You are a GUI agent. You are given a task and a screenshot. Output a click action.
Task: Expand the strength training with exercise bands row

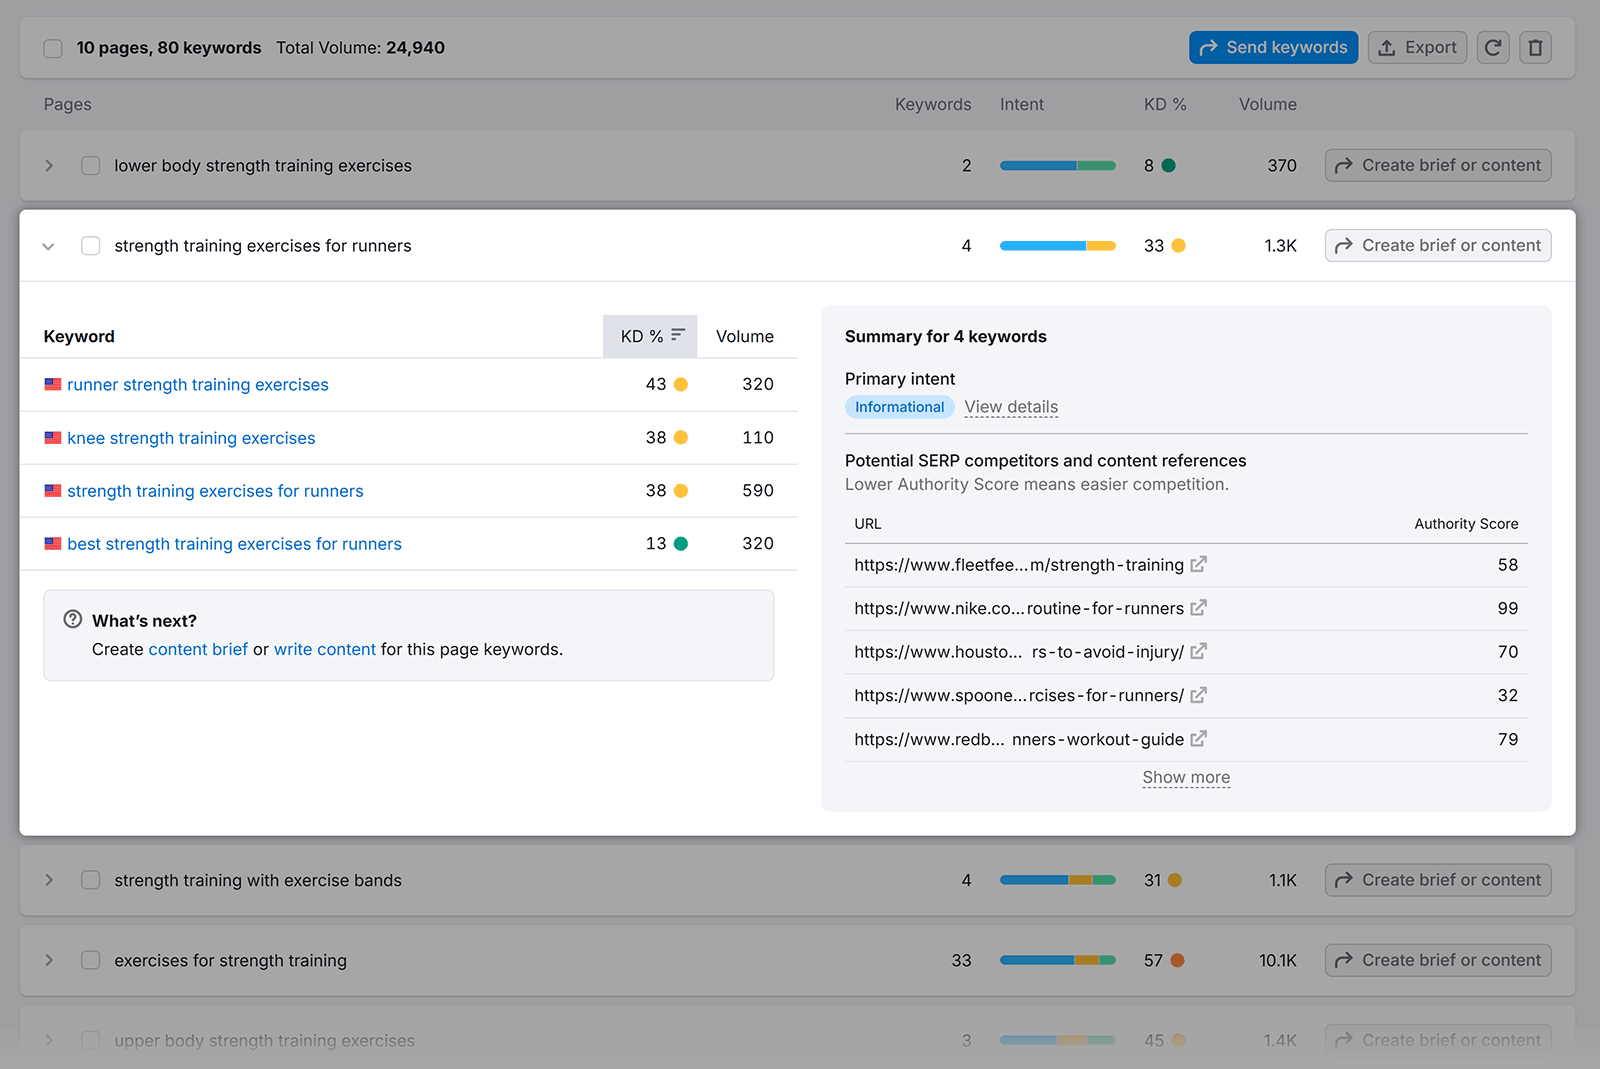pos(48,880)
